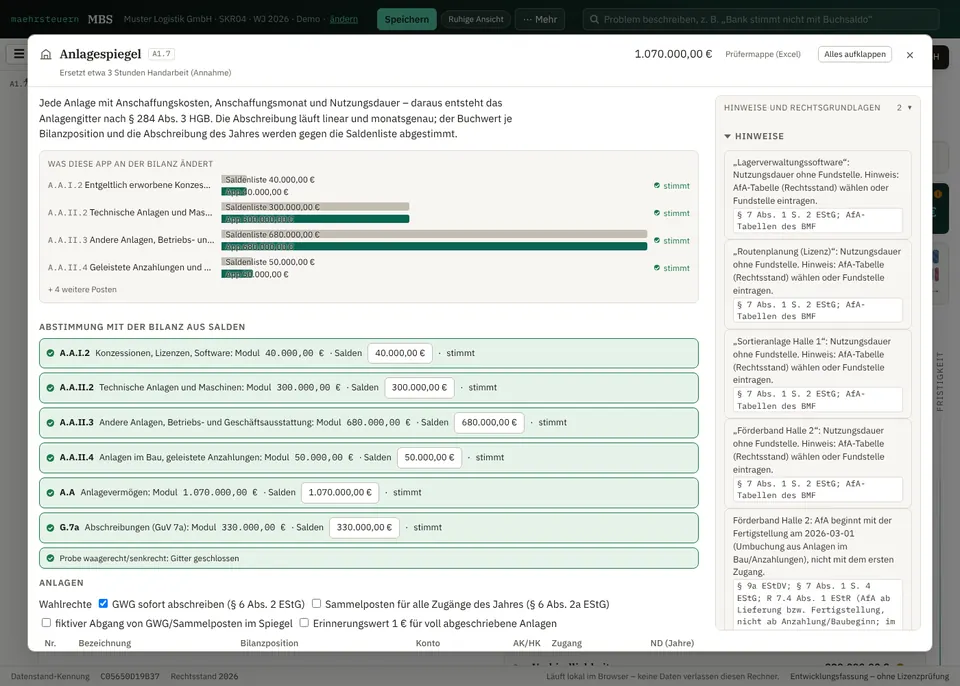
Task: Click check icon beside Probe waagerecht/senkrecht
Action: (x=50, y=559)
